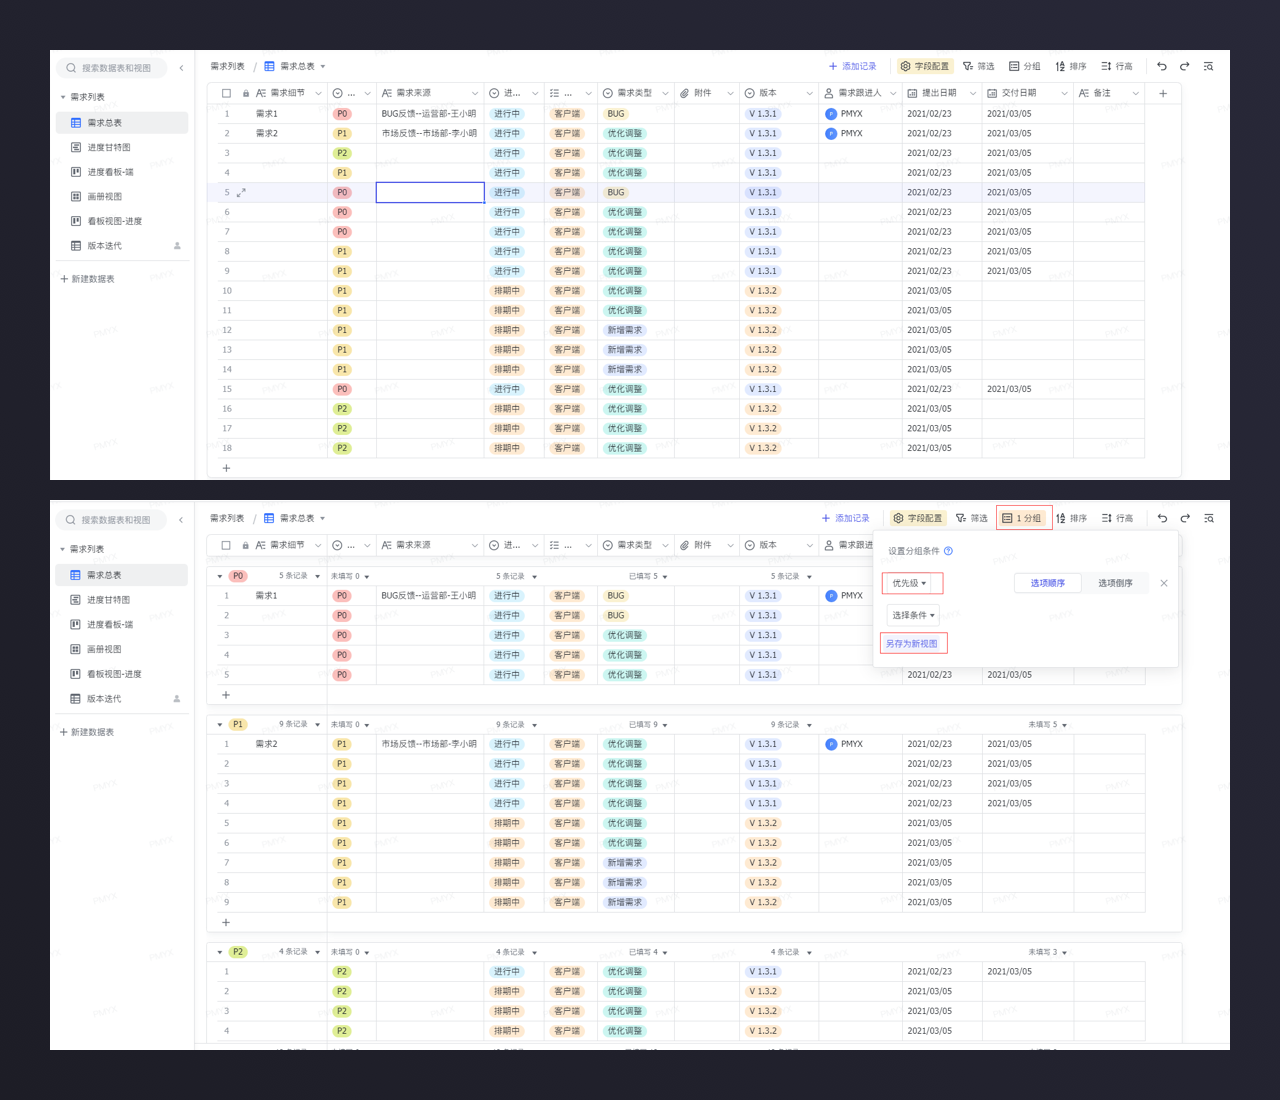The width and height of the screenshot is (1280, 1100).
Task: Add a row plus below row 18
Action: point(226,467)
